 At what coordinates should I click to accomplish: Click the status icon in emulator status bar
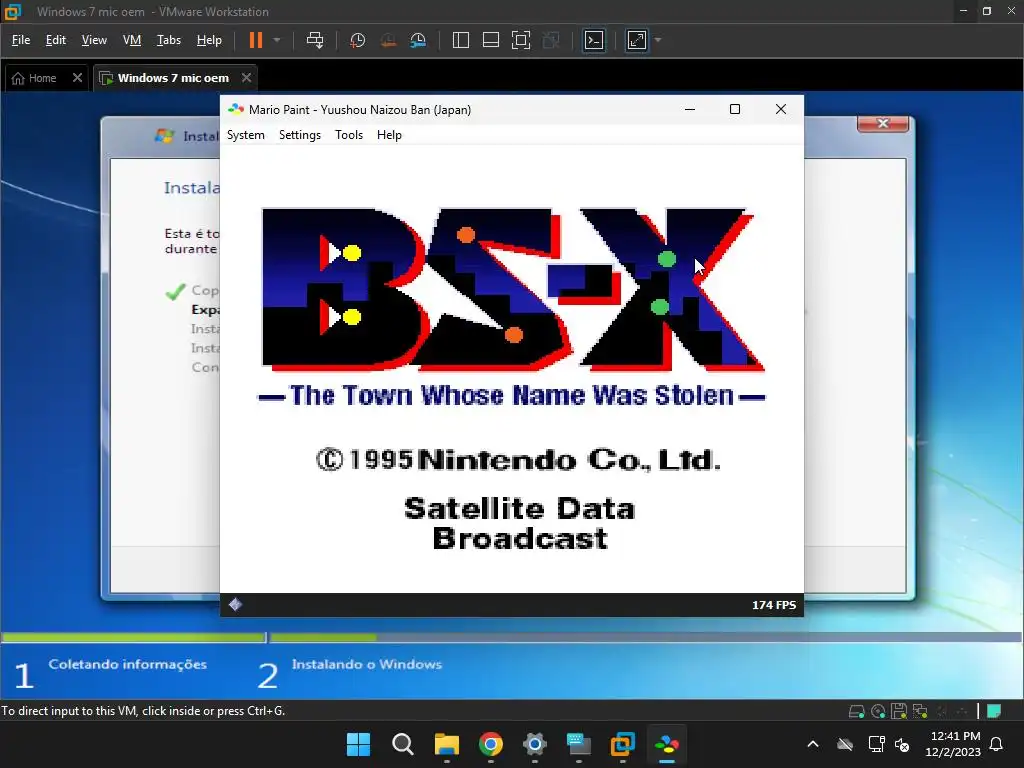(x=235, y=605)
